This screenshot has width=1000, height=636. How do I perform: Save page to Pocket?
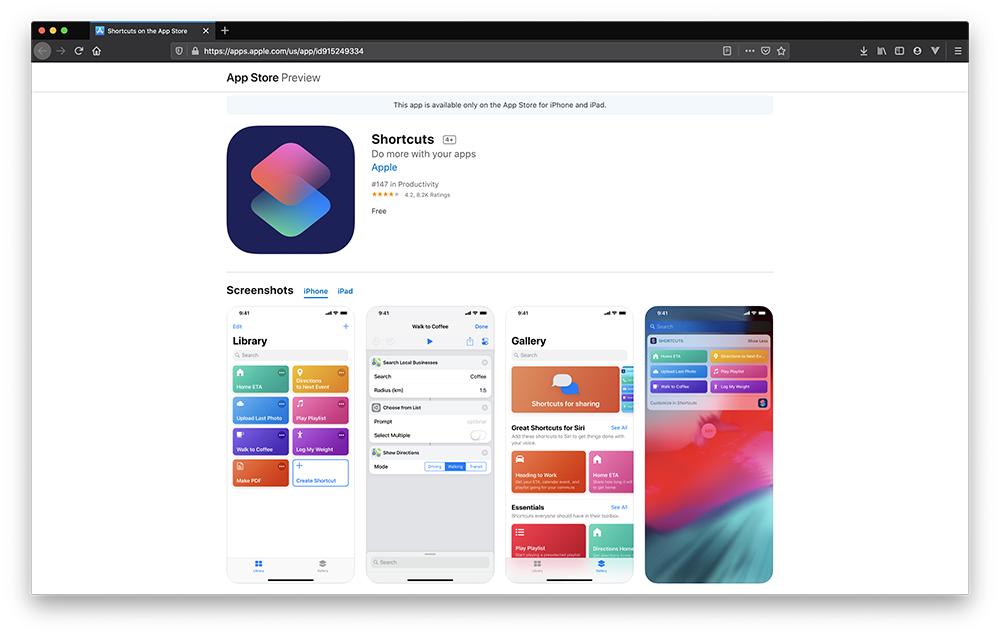[765, 51]
